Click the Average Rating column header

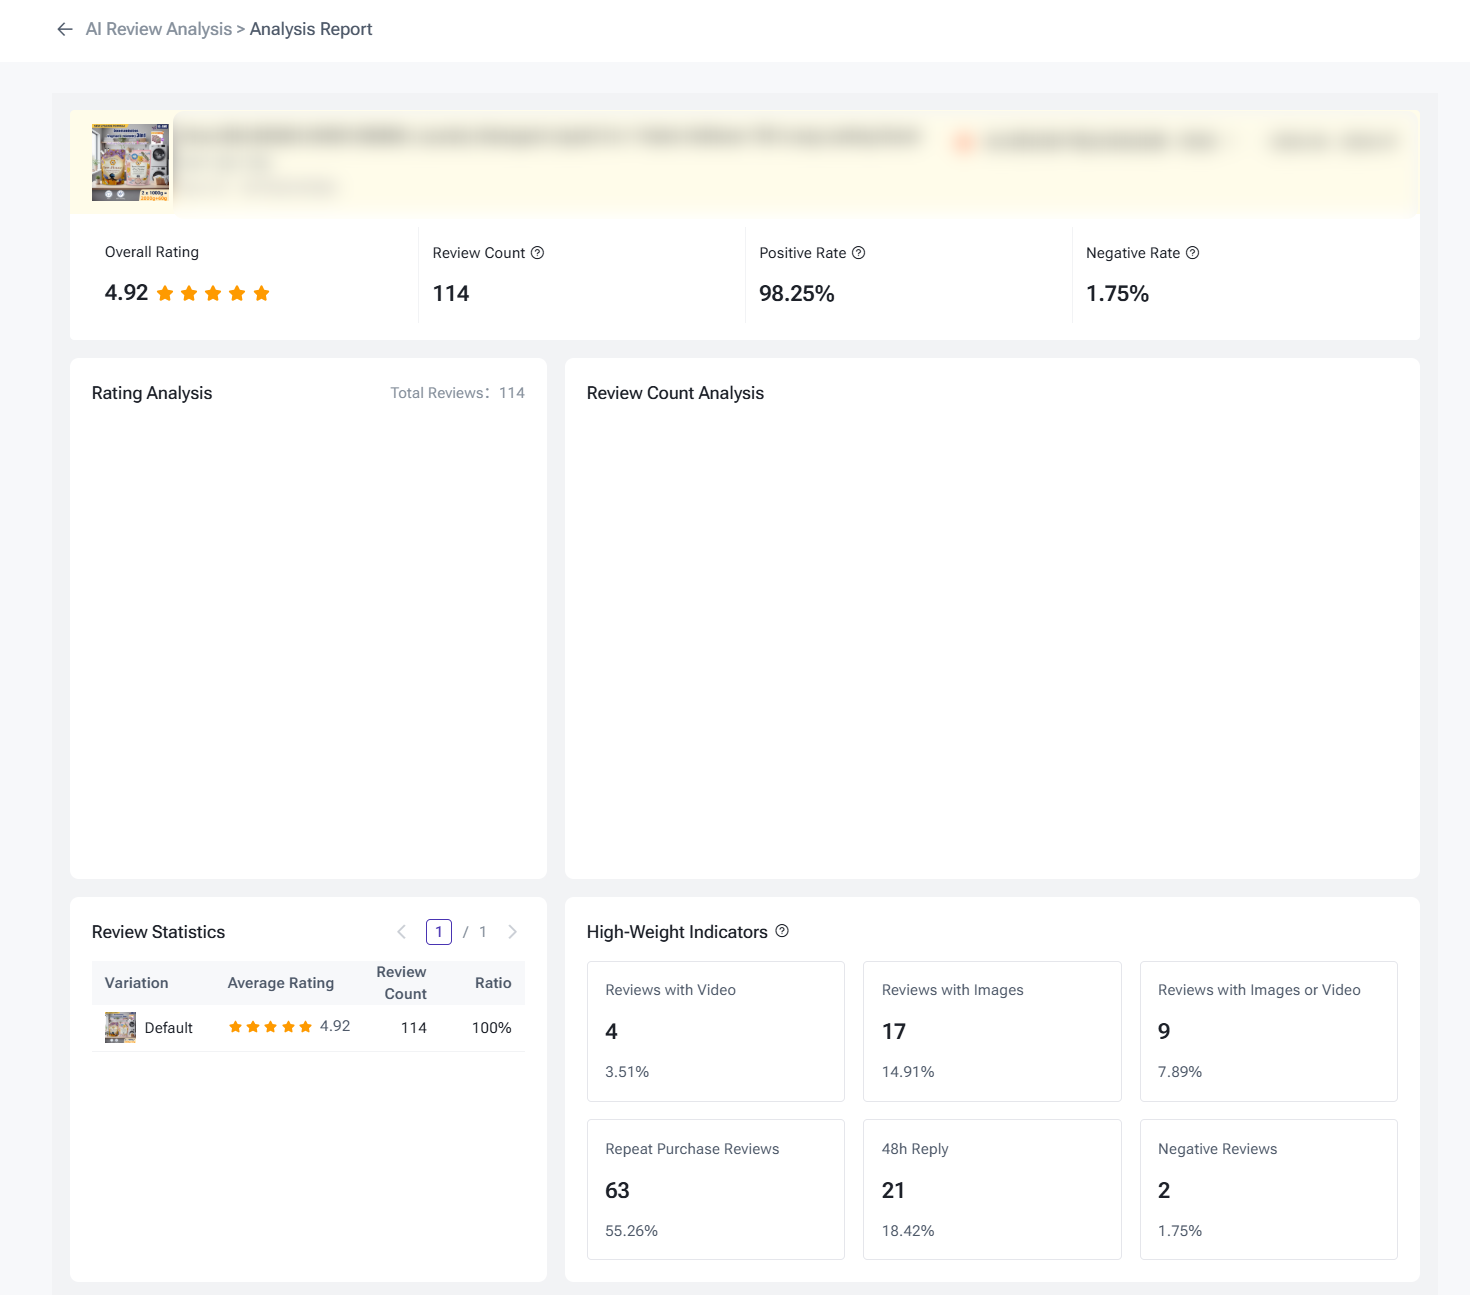coord(281,983)
